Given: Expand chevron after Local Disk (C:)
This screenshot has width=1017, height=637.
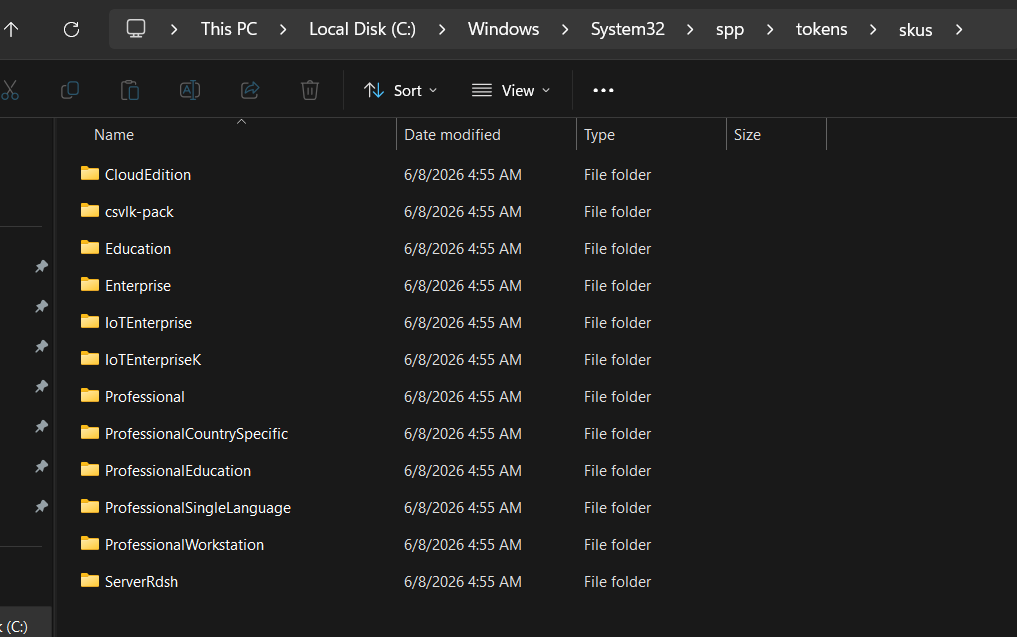Looking at the screenshot, I should [x=442, y=29].
